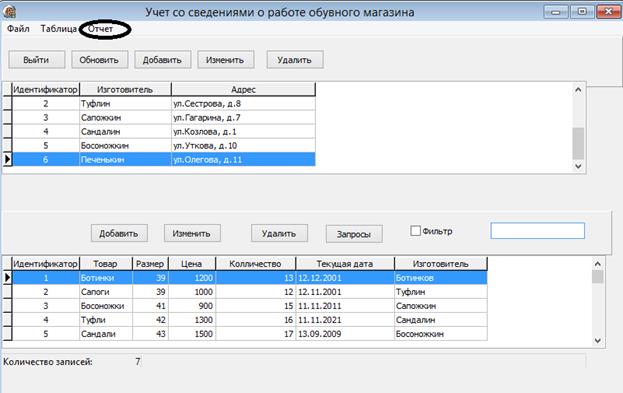The width and height of the screenshot is (623, 393).
Task: Enable the Фильтр checkbox
Action: (415, 231)
